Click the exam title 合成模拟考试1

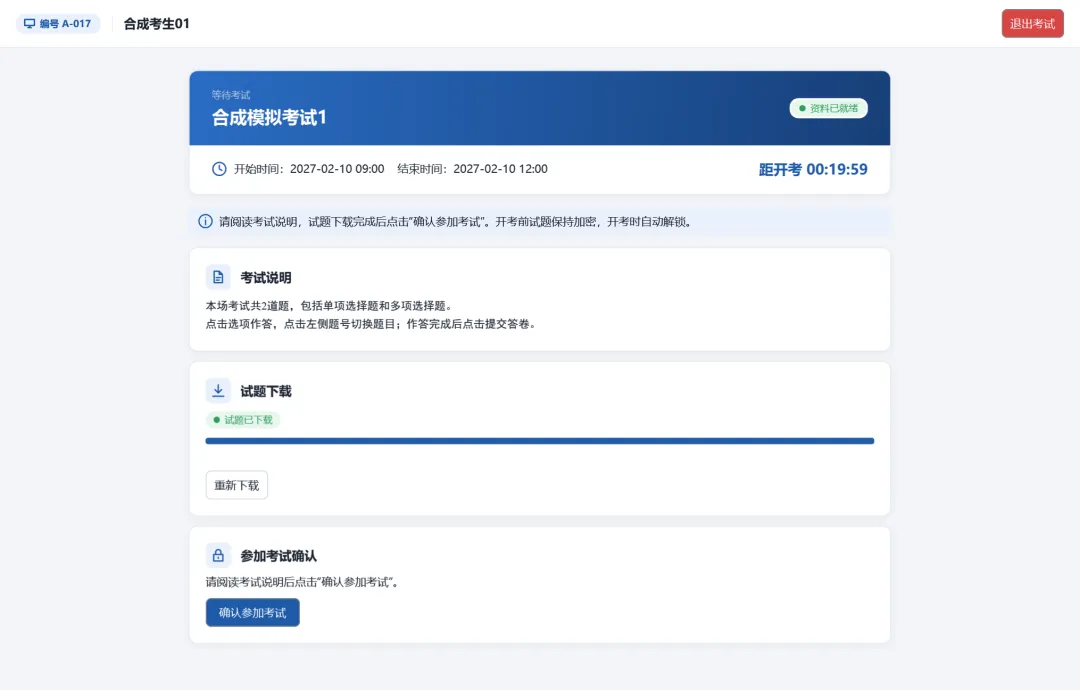pos(269,118)
